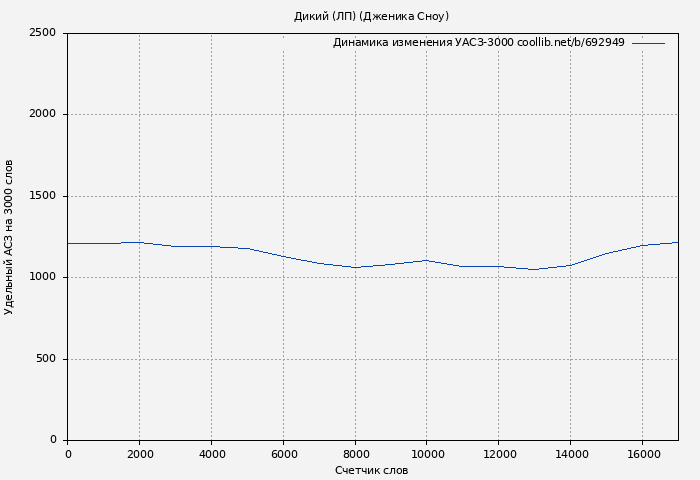This screenshot has height=480, width=700.
Task: Select the y-axis label "Удельный АСЗ на 3000 слов"
Action: pyautogui.click(x=9, y=237)
